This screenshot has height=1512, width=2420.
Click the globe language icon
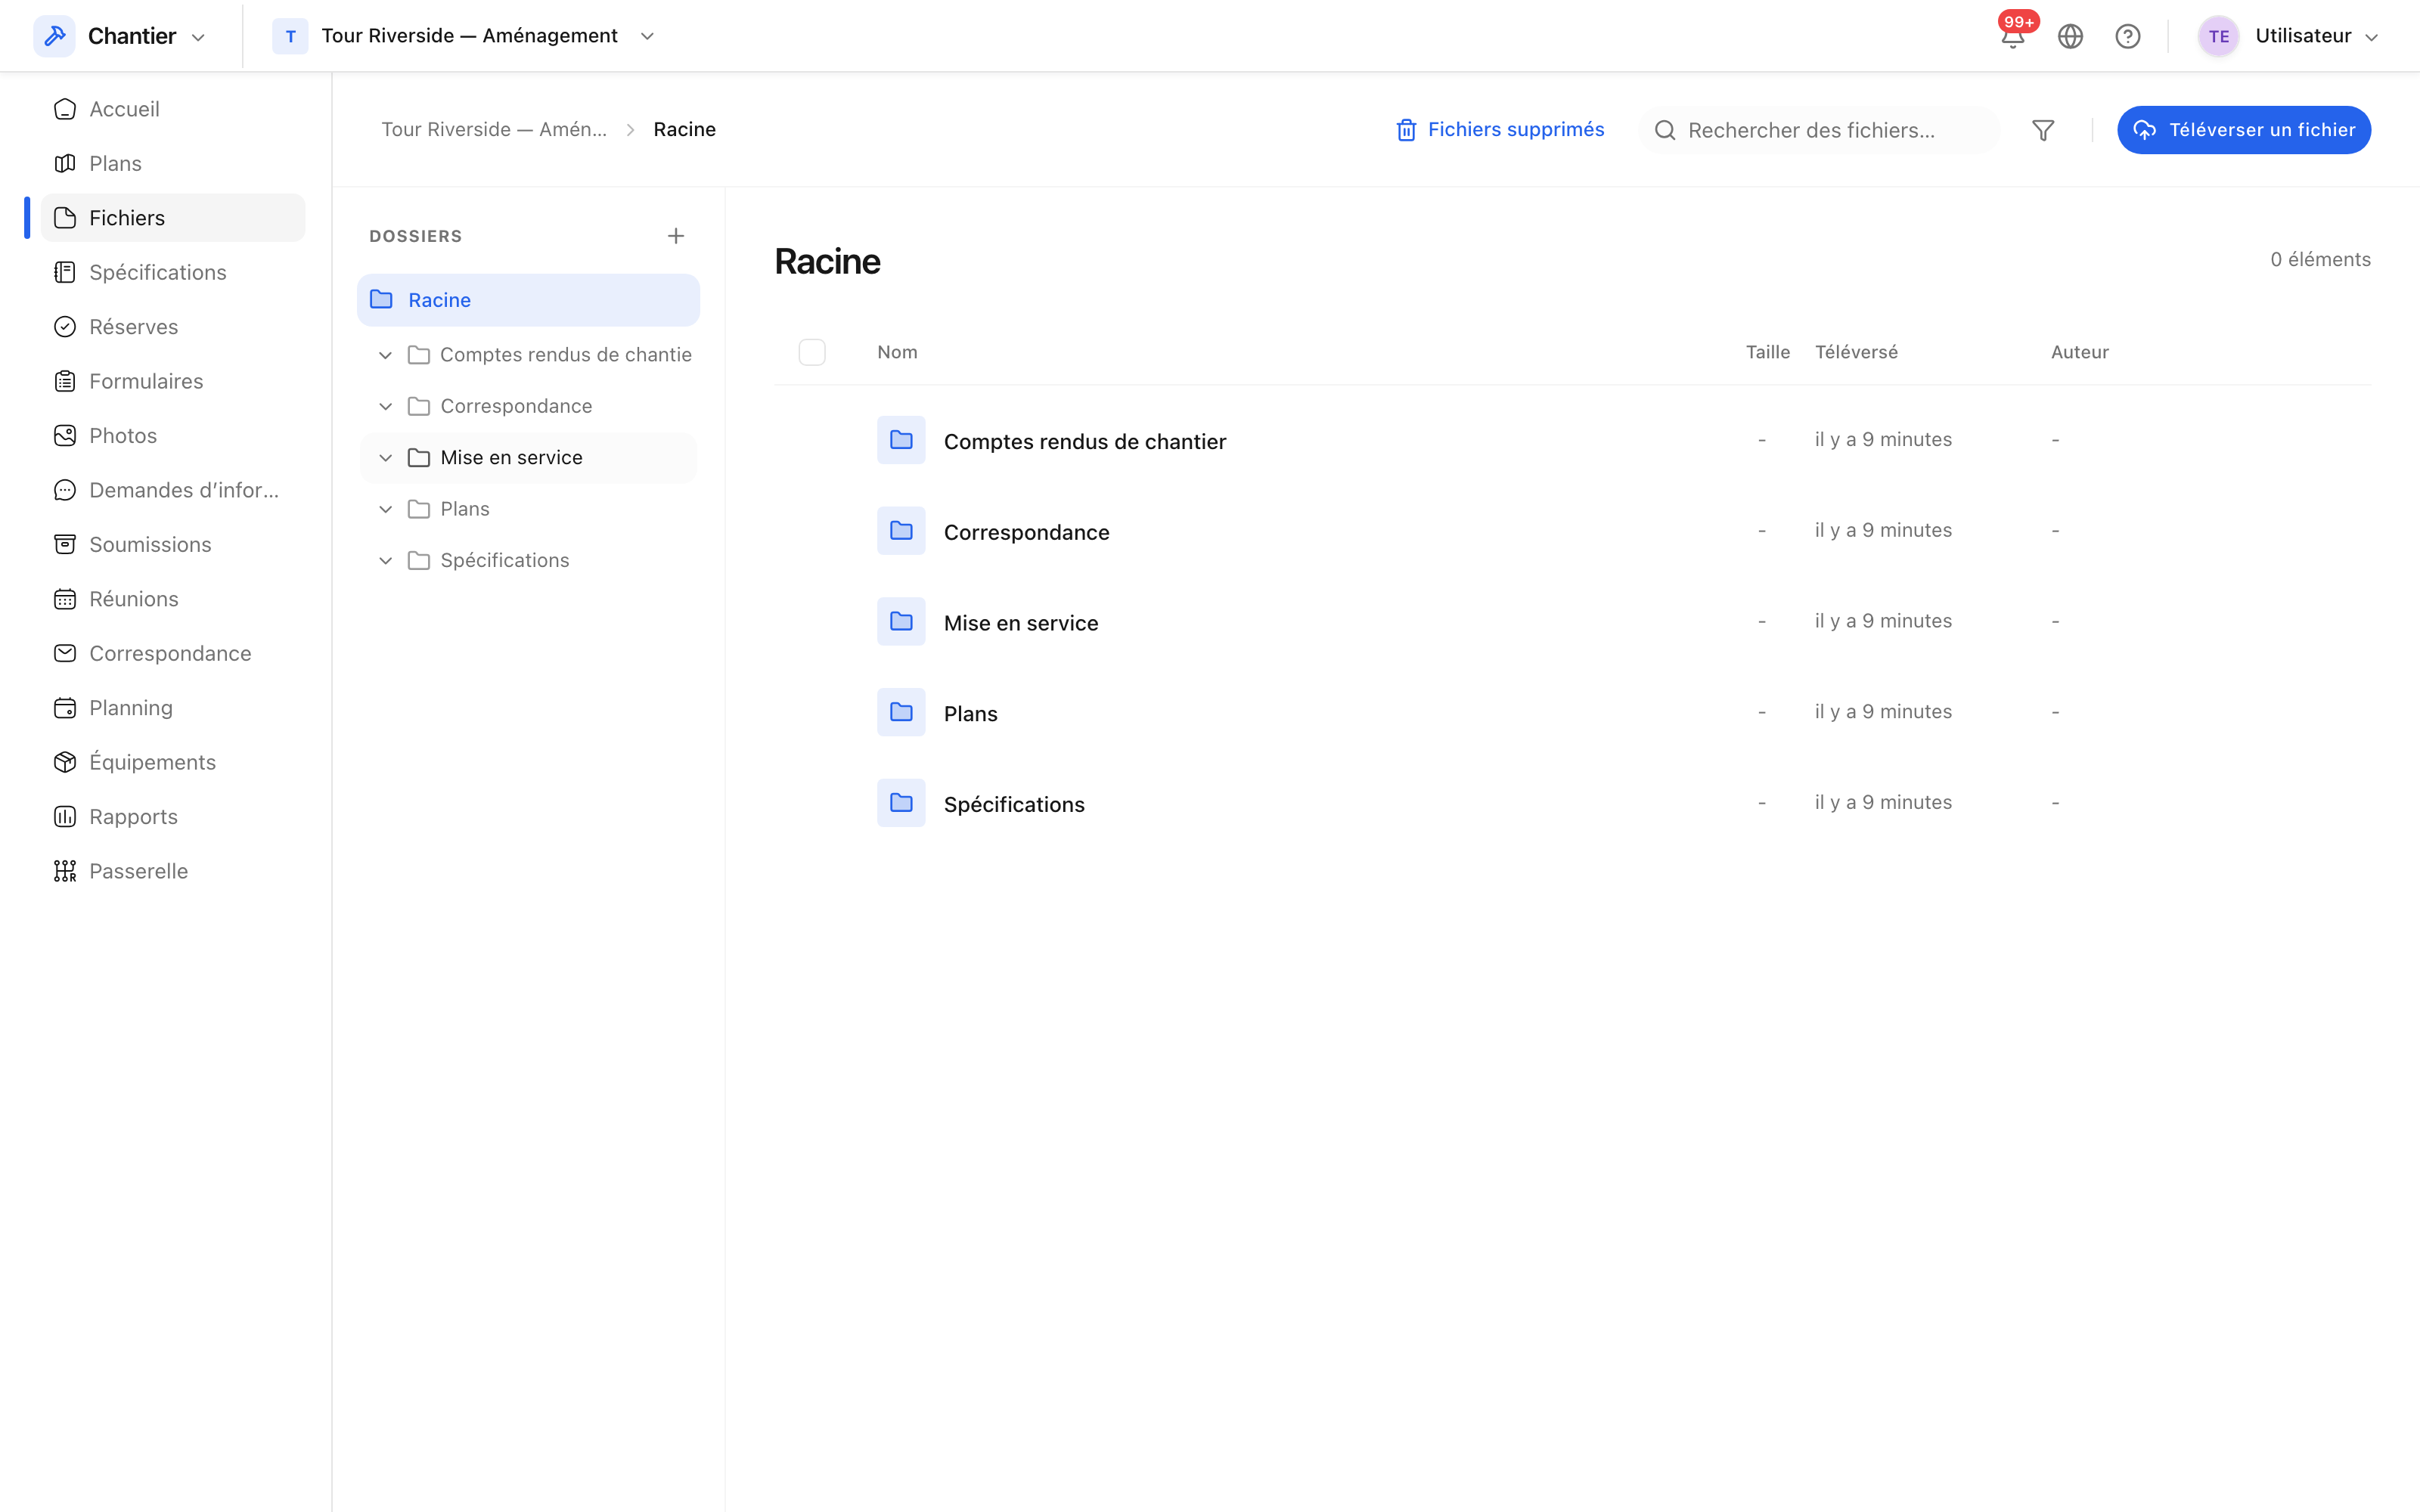[2070, 36]
